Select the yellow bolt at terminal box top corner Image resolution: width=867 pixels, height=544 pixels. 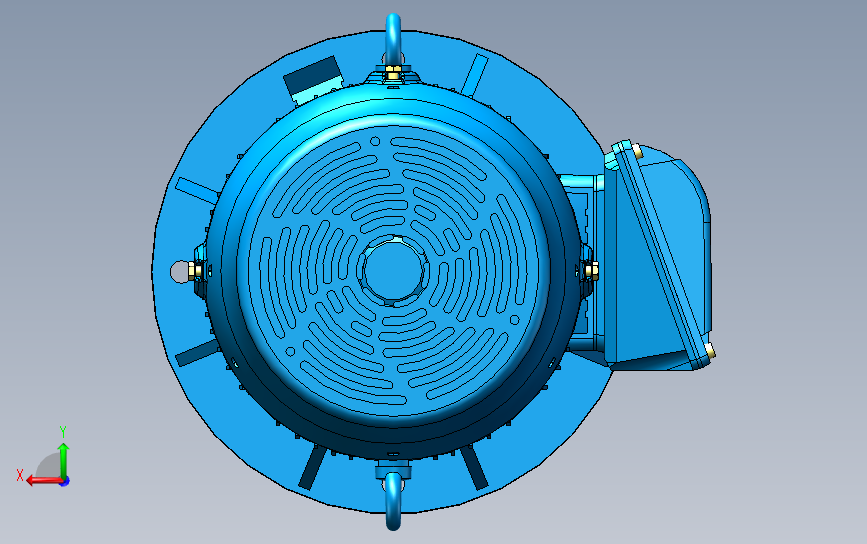[637, 151]
